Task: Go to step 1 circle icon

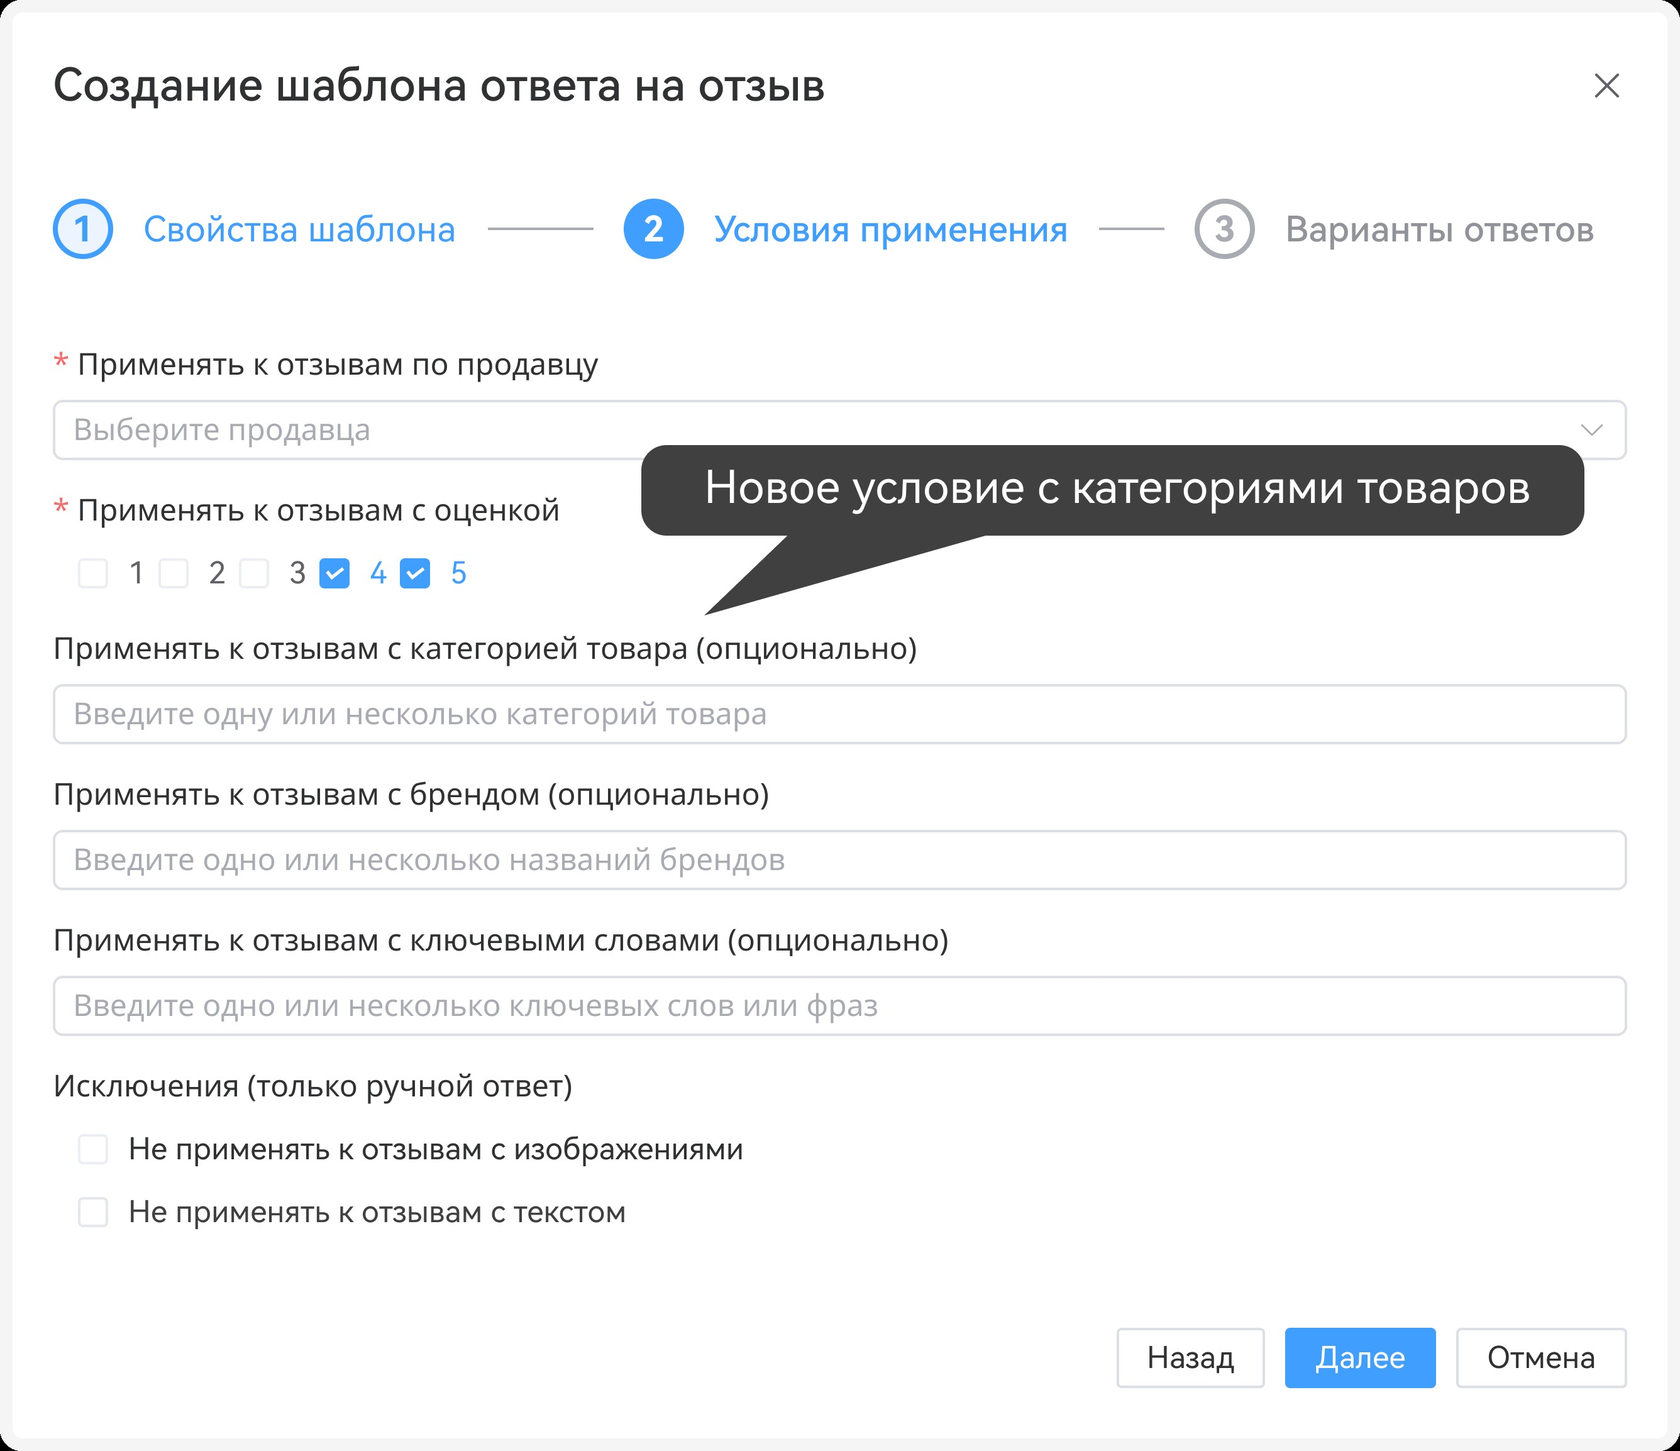Action: tap(83, 229)
